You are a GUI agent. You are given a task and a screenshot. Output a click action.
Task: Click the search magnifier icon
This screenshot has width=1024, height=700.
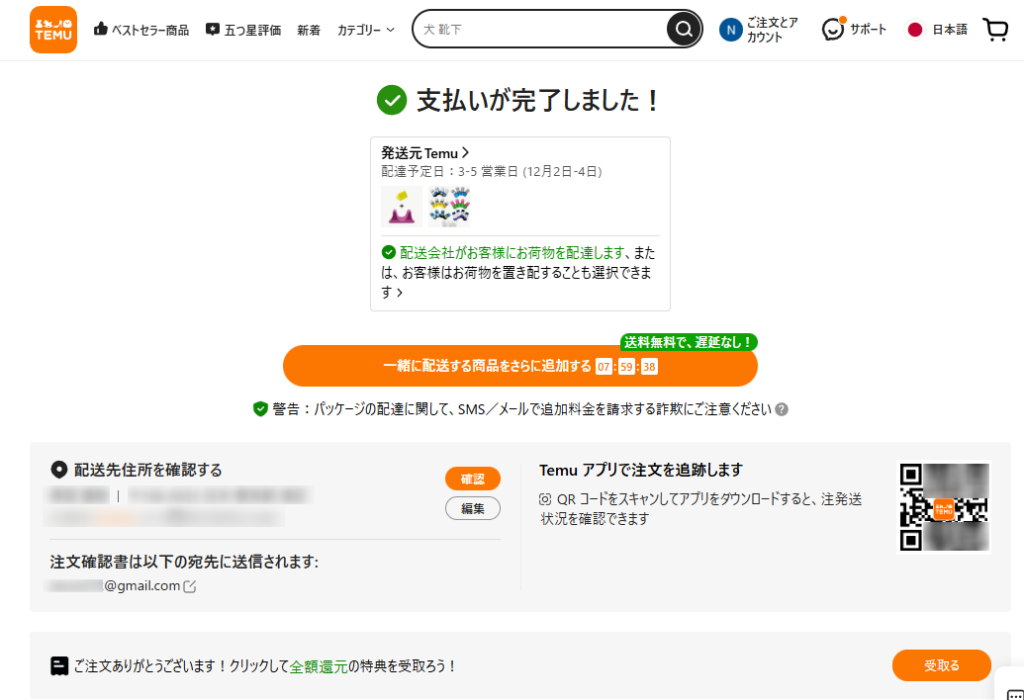tap(683, 30)
